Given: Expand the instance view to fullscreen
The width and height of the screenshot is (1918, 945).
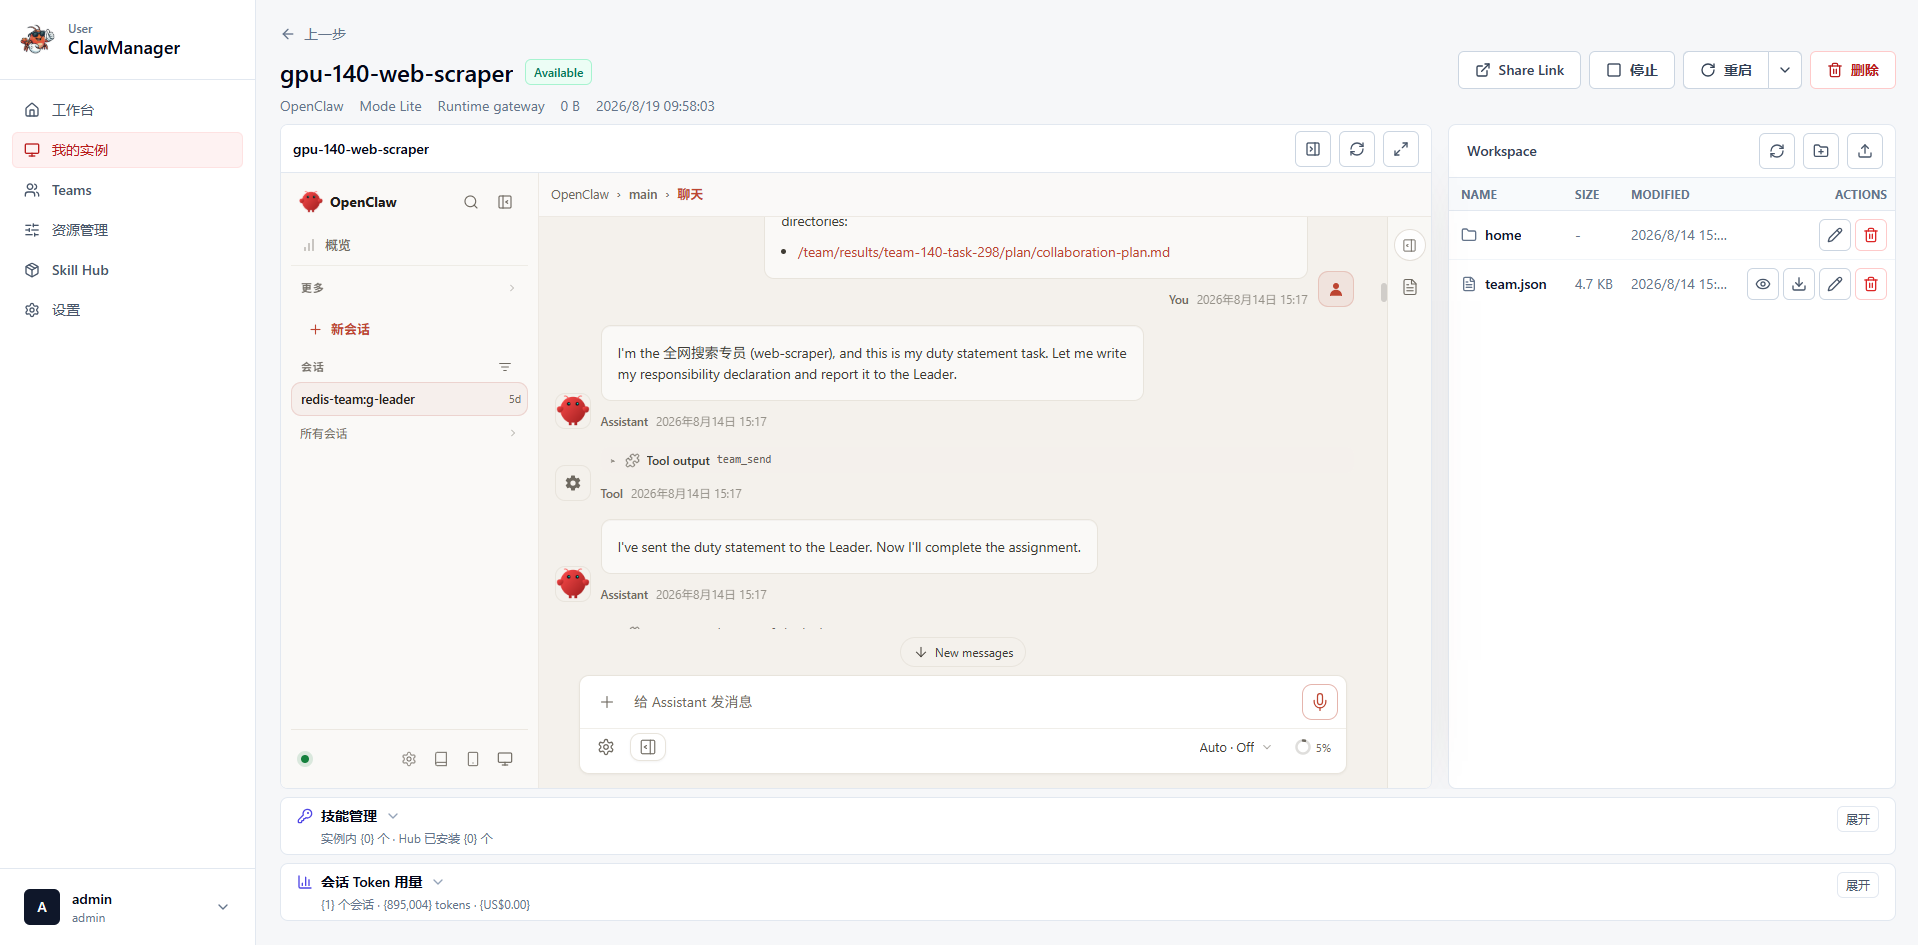Looking at the screenshot, I should pyautogui.click(x=1401, y=149).
